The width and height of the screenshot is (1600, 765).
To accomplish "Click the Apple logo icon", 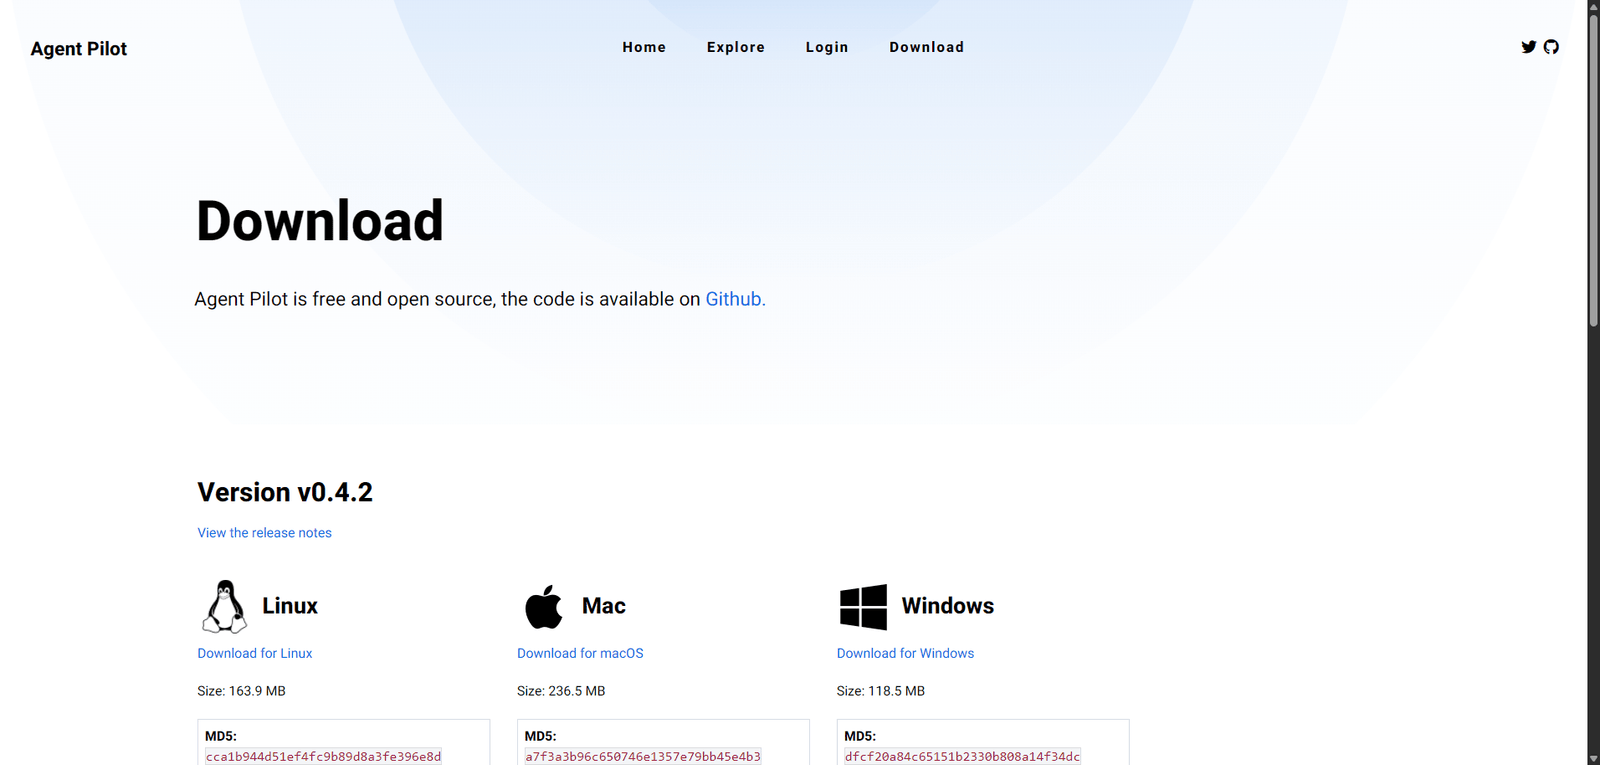I will tap(544, 607).
